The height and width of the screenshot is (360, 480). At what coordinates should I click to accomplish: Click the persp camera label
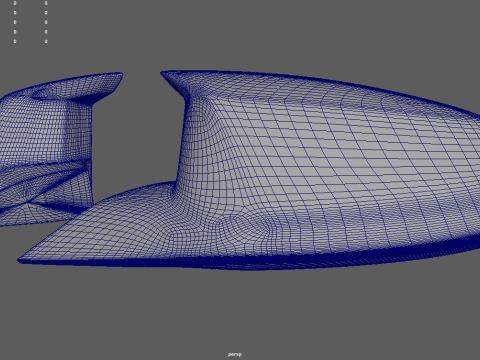[x=235, y=354]
